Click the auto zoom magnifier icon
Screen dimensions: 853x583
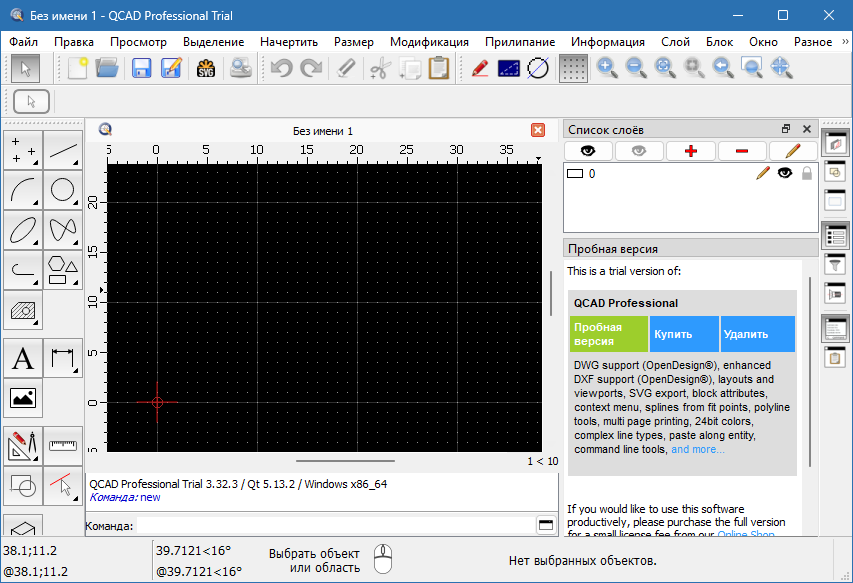664,69
